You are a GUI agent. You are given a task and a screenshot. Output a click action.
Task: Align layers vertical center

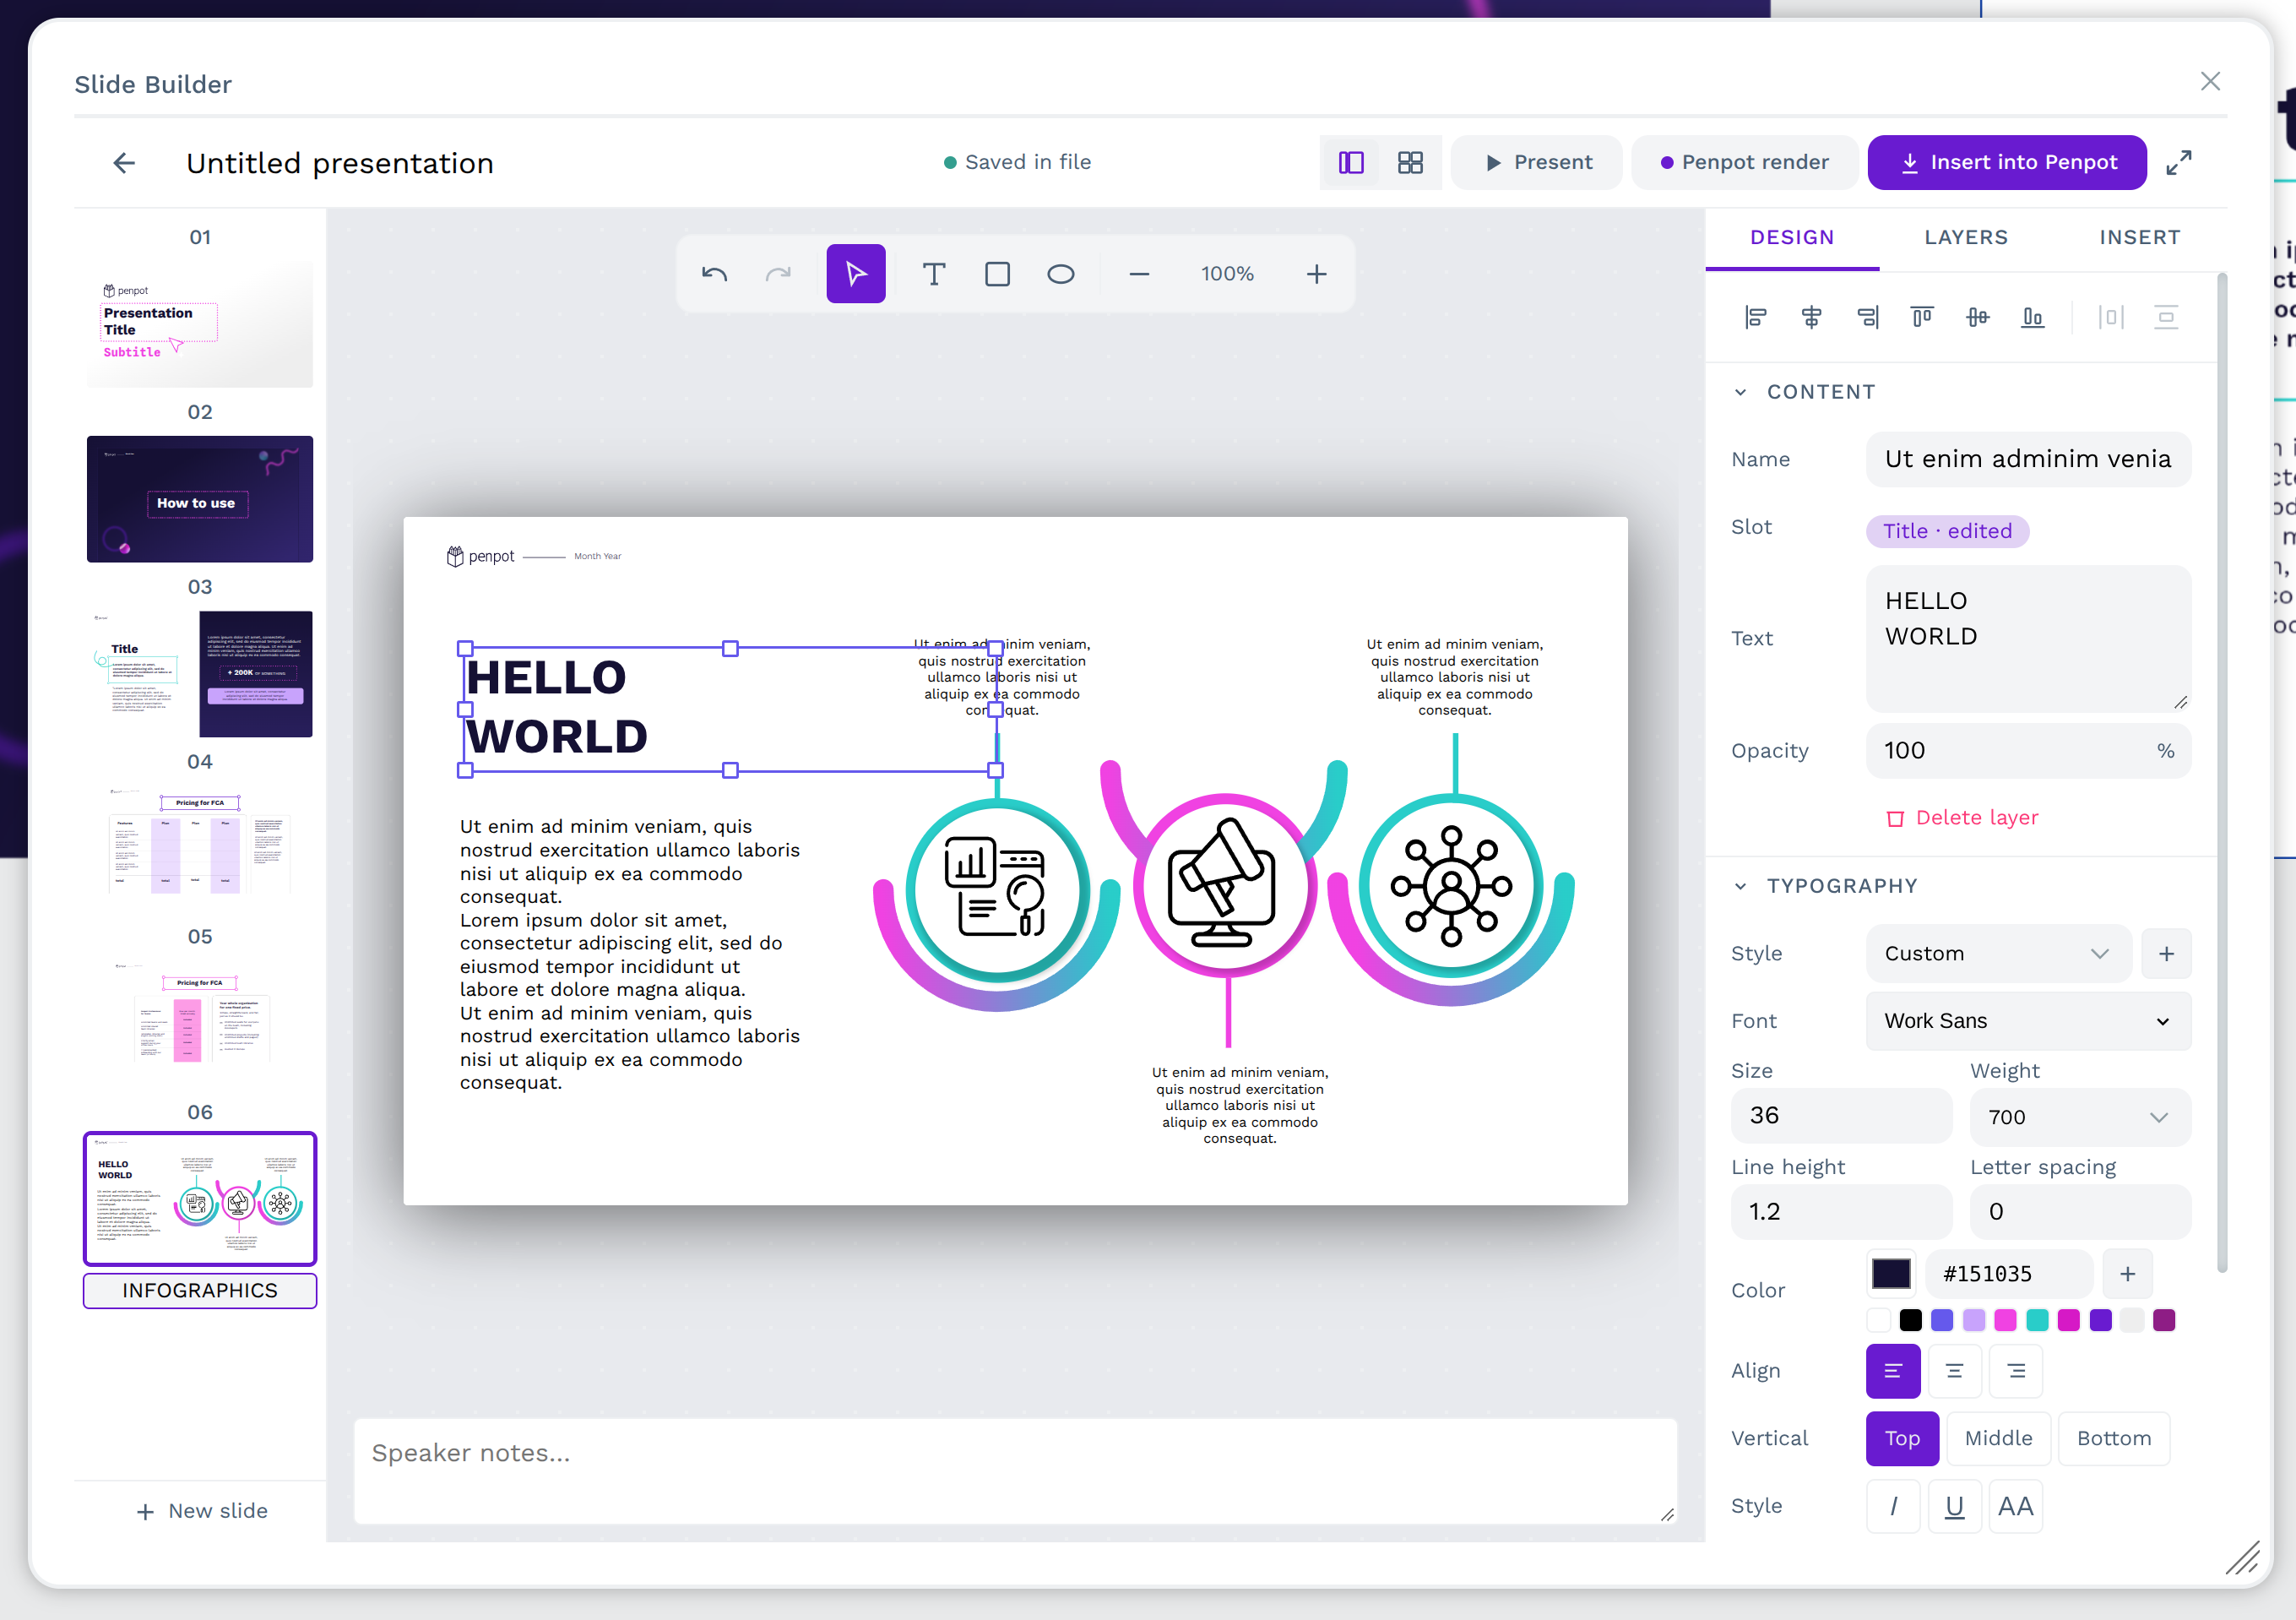click(1977, 318)
